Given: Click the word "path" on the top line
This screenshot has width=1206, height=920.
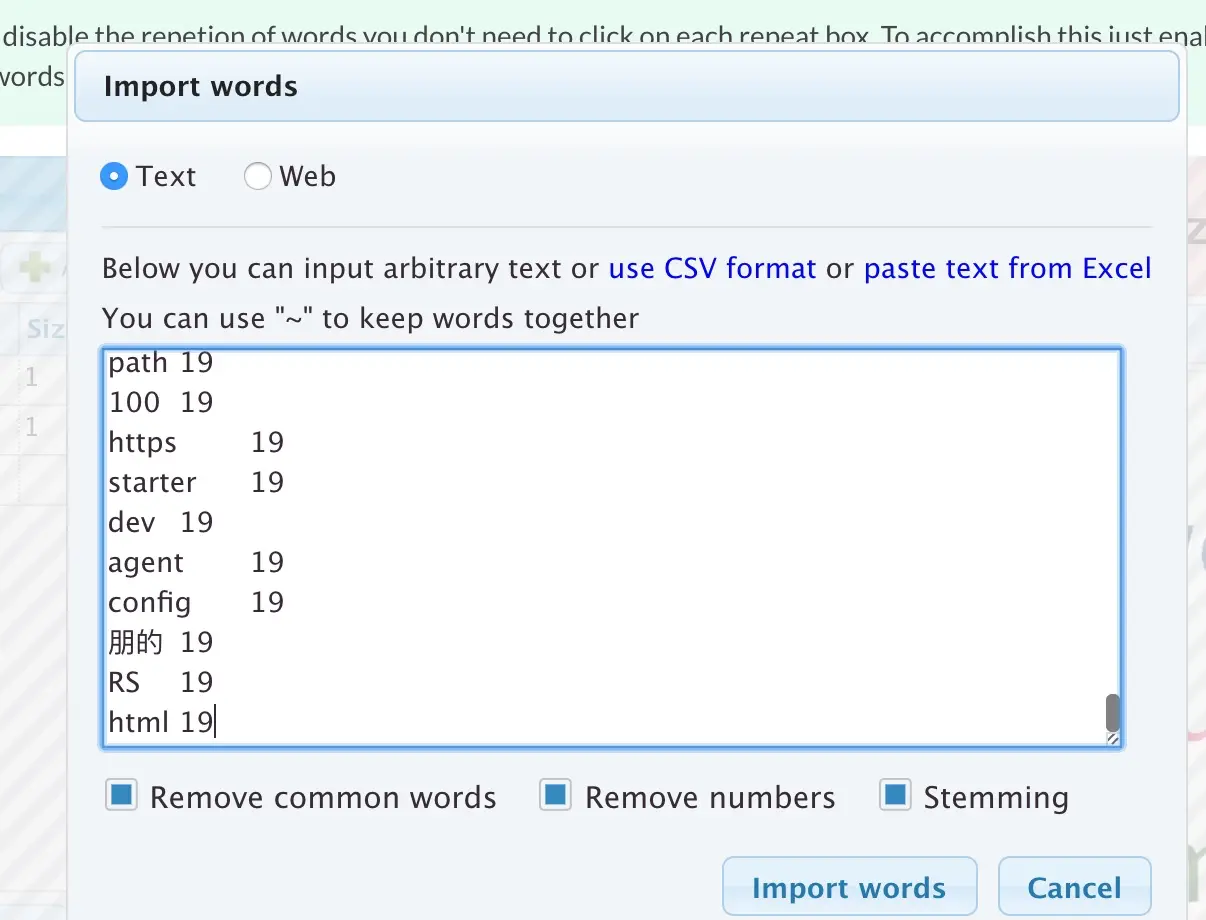Looking at the screenshot, I should pyautogui.click(x=138, y=363).
